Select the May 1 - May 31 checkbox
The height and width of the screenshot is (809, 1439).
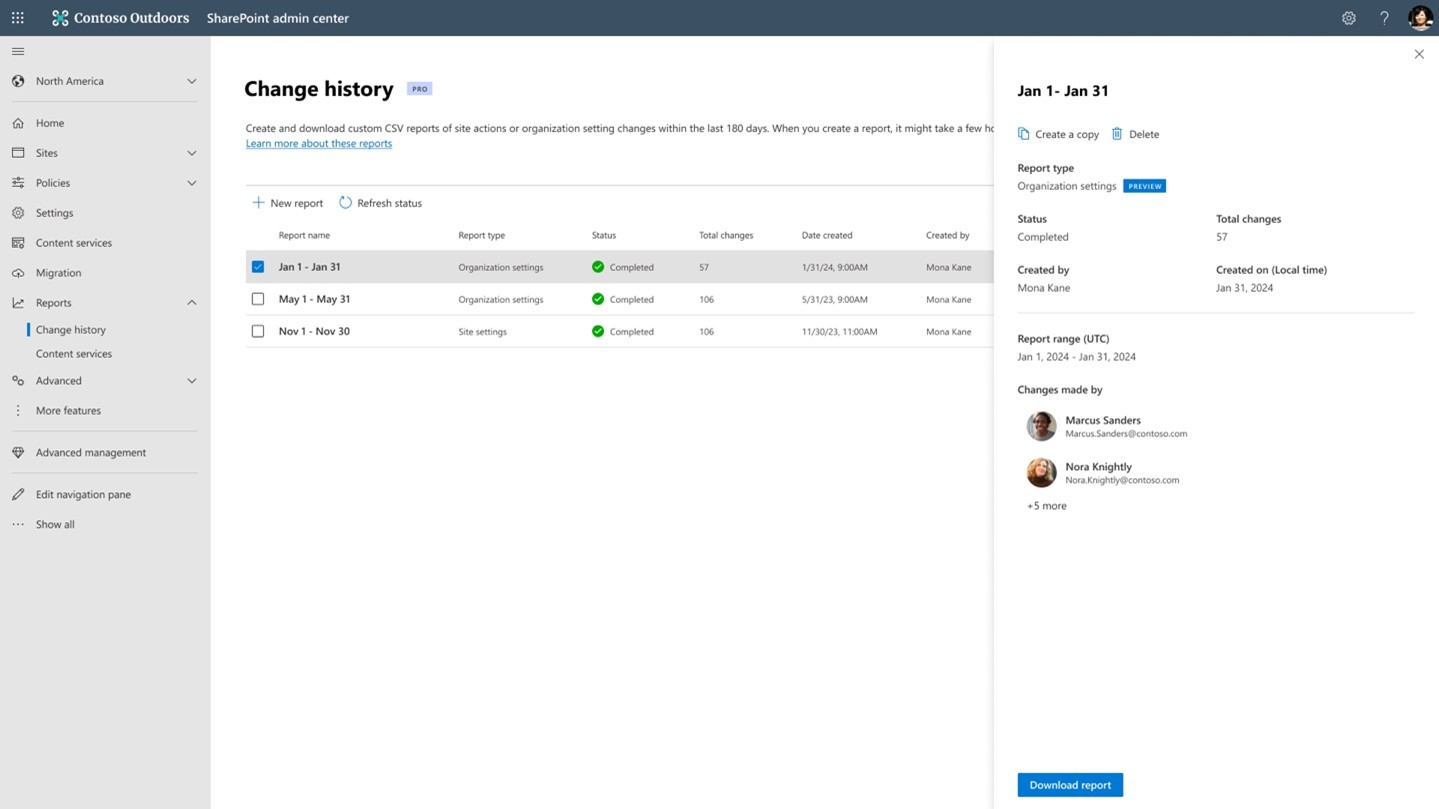pos(258,299)
